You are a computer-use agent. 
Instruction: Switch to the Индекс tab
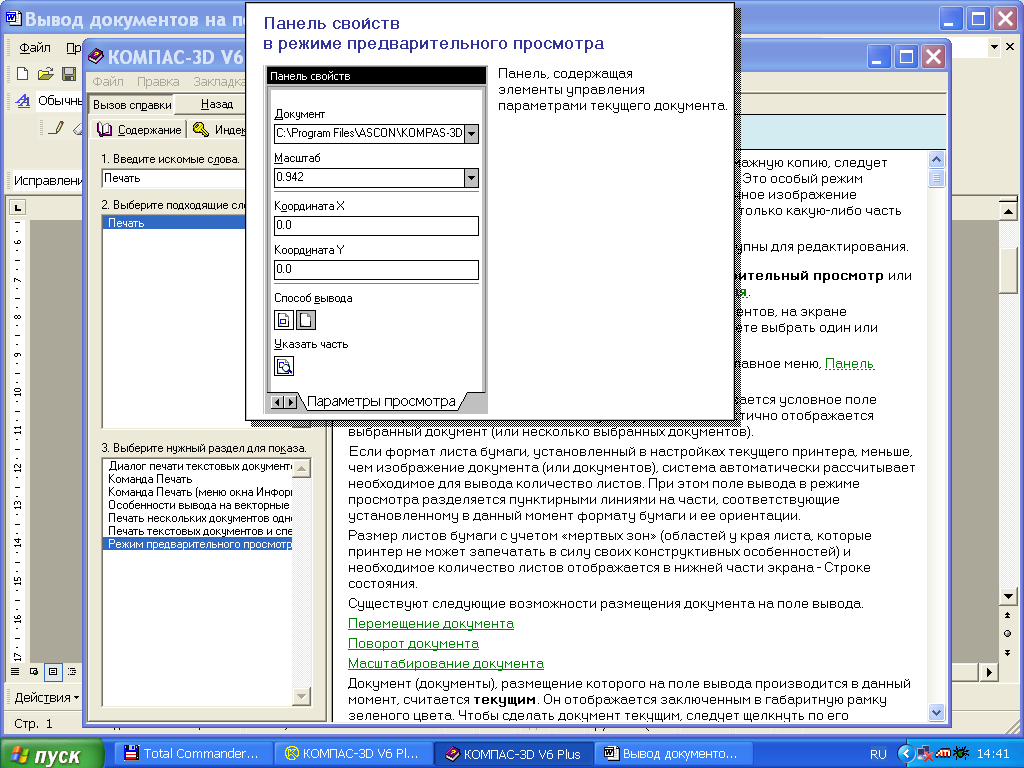point(219,129)
